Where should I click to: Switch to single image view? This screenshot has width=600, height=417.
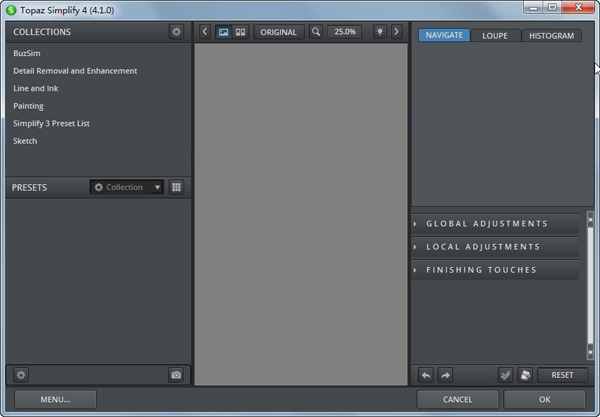click(223, 32)
